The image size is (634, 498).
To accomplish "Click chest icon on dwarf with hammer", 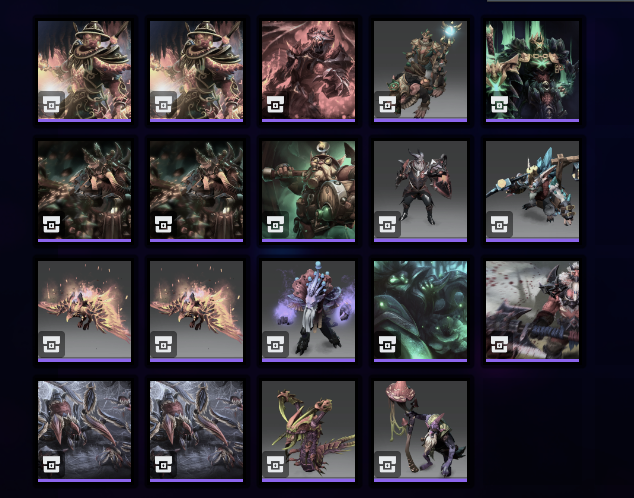I will pyautogui.click(x=275, y=224).
